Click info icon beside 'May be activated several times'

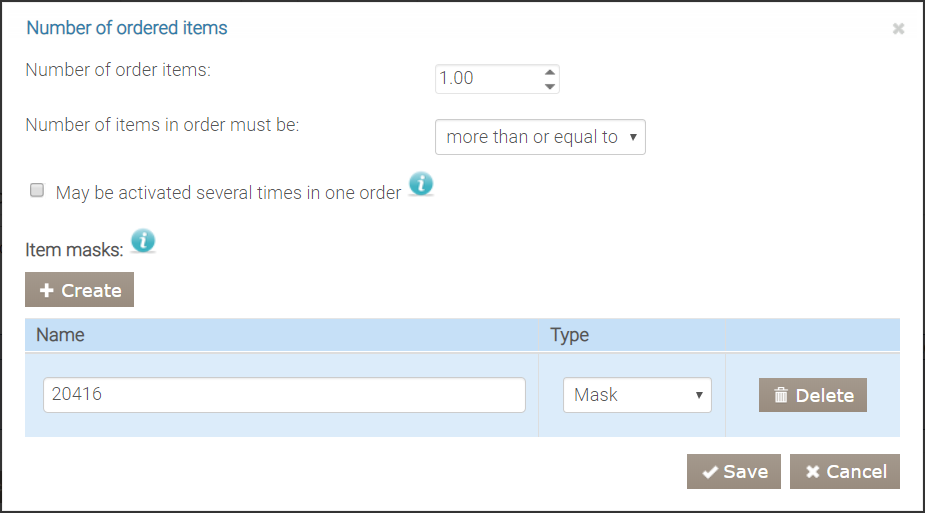pos(421,185)
